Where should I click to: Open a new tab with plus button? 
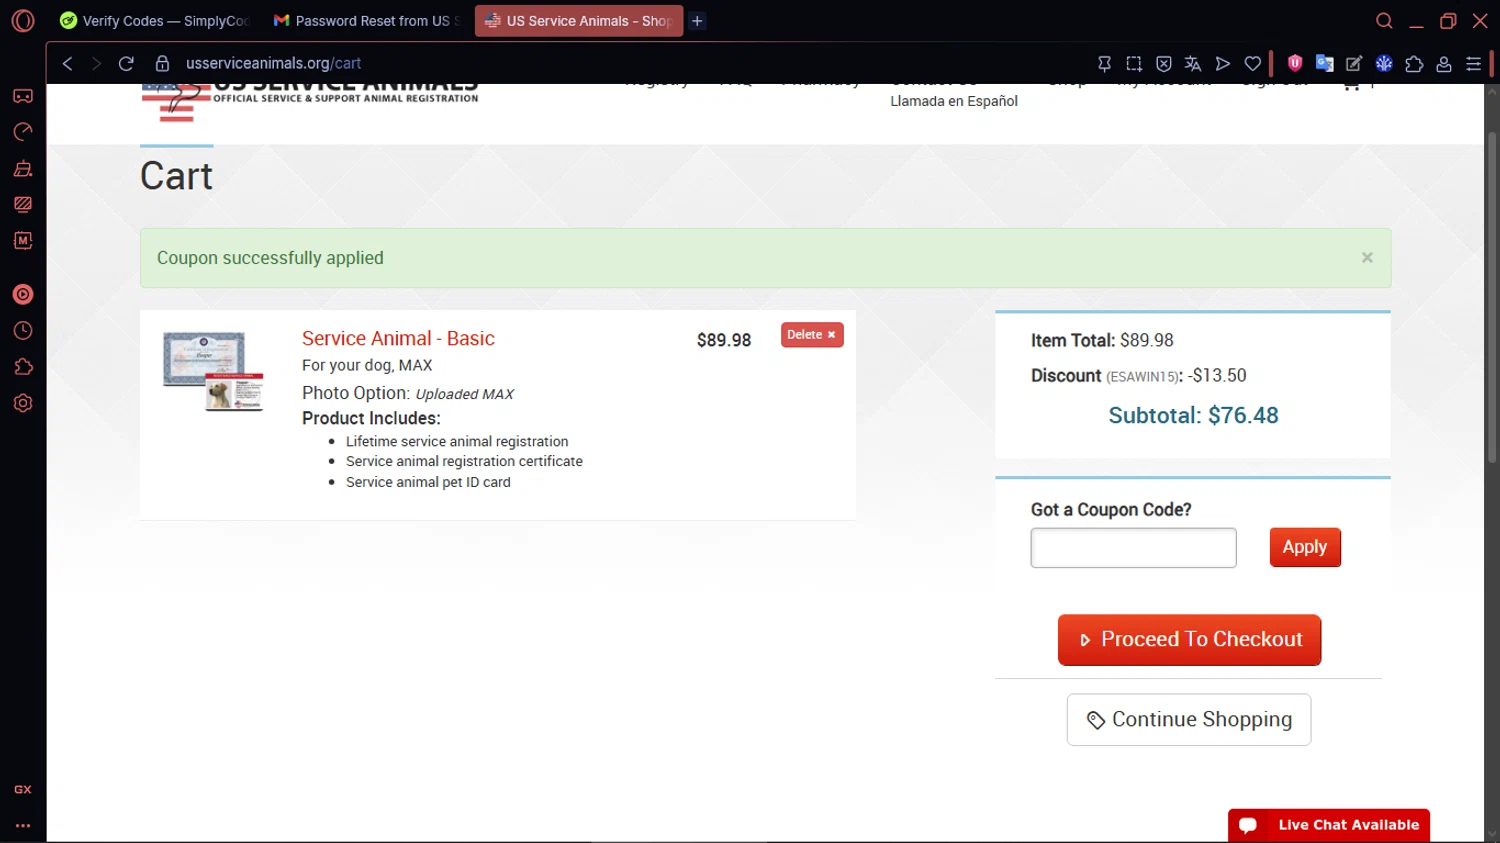697,21
